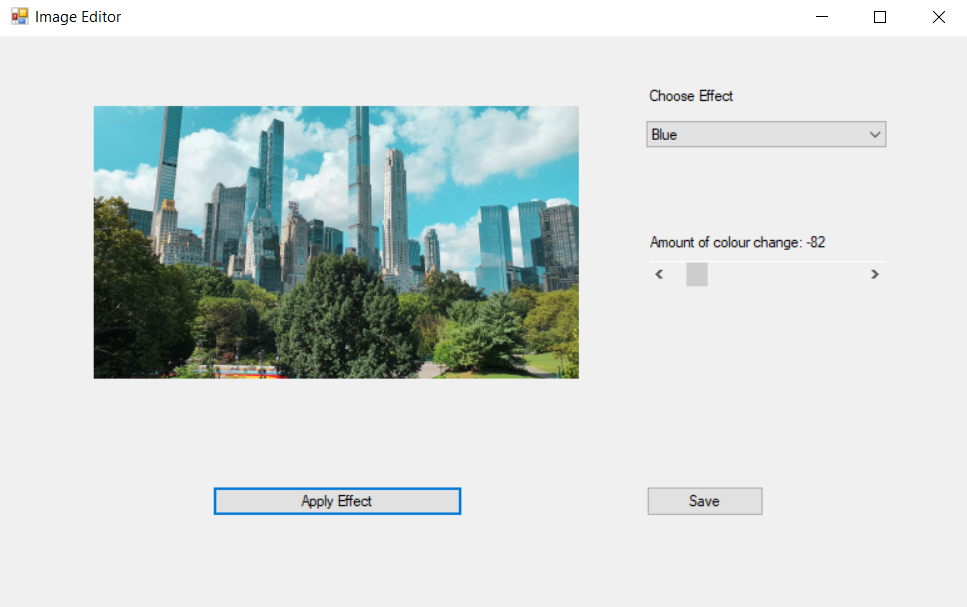Click the Image Editor title text
Image resolution: width=967 pixels, height=607 pixels.
[x=79, y=16]
